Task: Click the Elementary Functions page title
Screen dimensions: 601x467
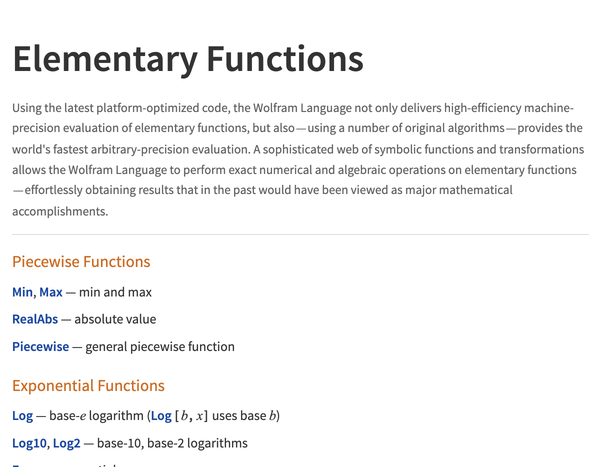Action: [188, 59]
